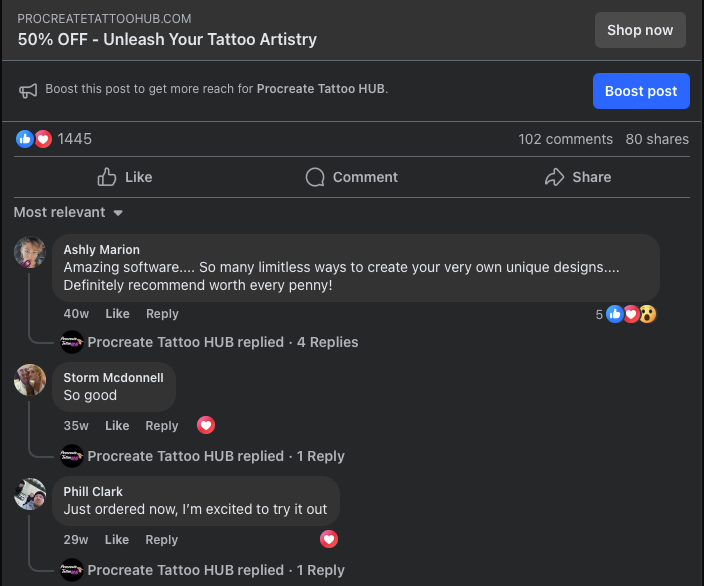This screenshot has width=704, height=586.
Task: Like Ashly Marion's comment
Action: 117,314
